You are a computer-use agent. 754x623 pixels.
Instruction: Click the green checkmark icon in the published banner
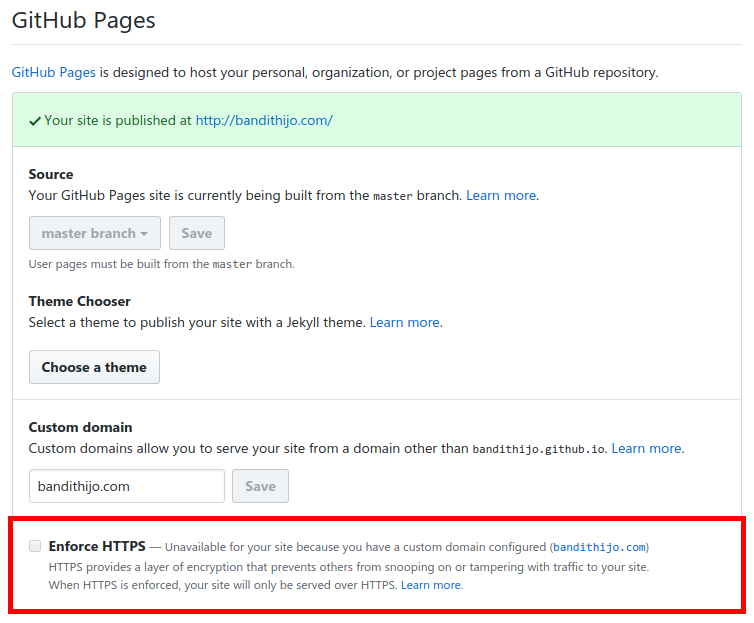[35, 121]
